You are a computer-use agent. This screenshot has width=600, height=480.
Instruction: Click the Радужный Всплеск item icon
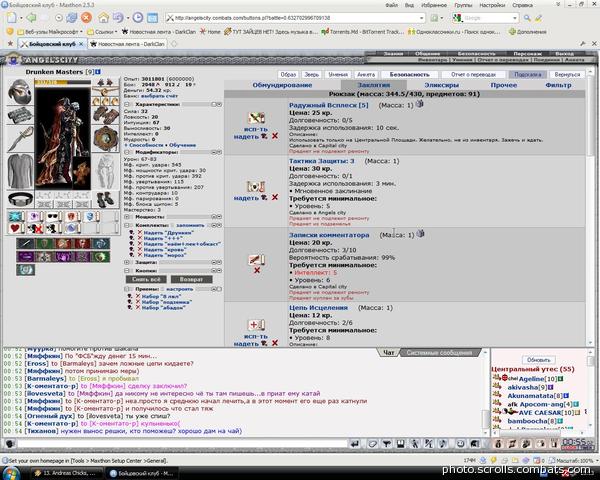[x=256, y=118]
